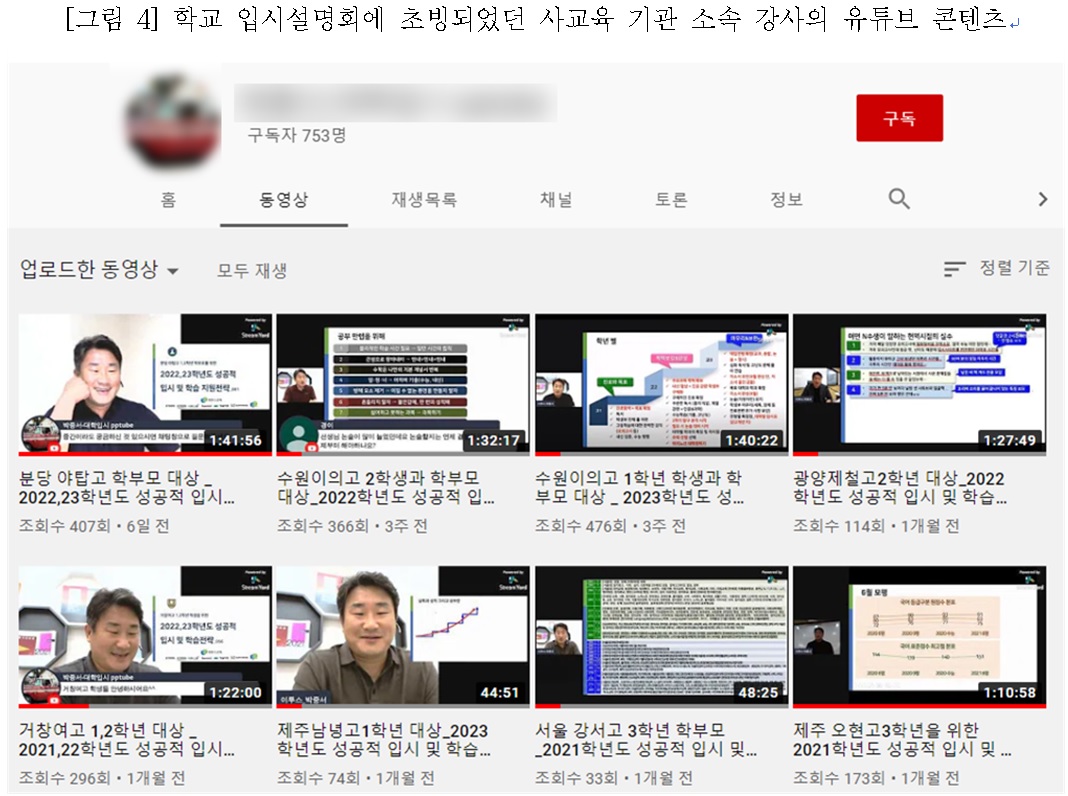
Task: Click the search magnifier icon in channel tabs
Action: click(x=899, y=199)
